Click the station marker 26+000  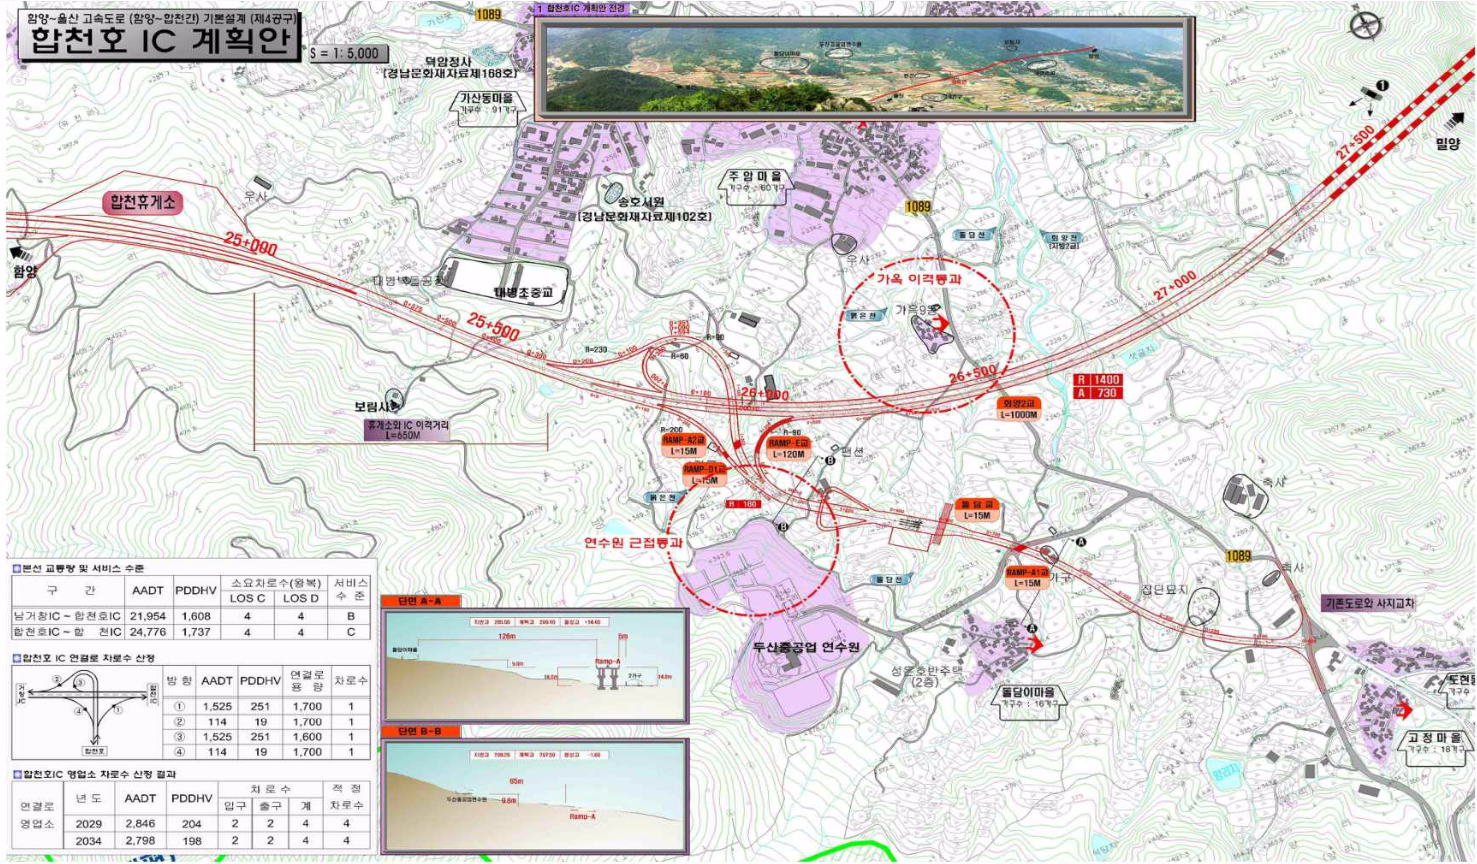coord(764,395)
